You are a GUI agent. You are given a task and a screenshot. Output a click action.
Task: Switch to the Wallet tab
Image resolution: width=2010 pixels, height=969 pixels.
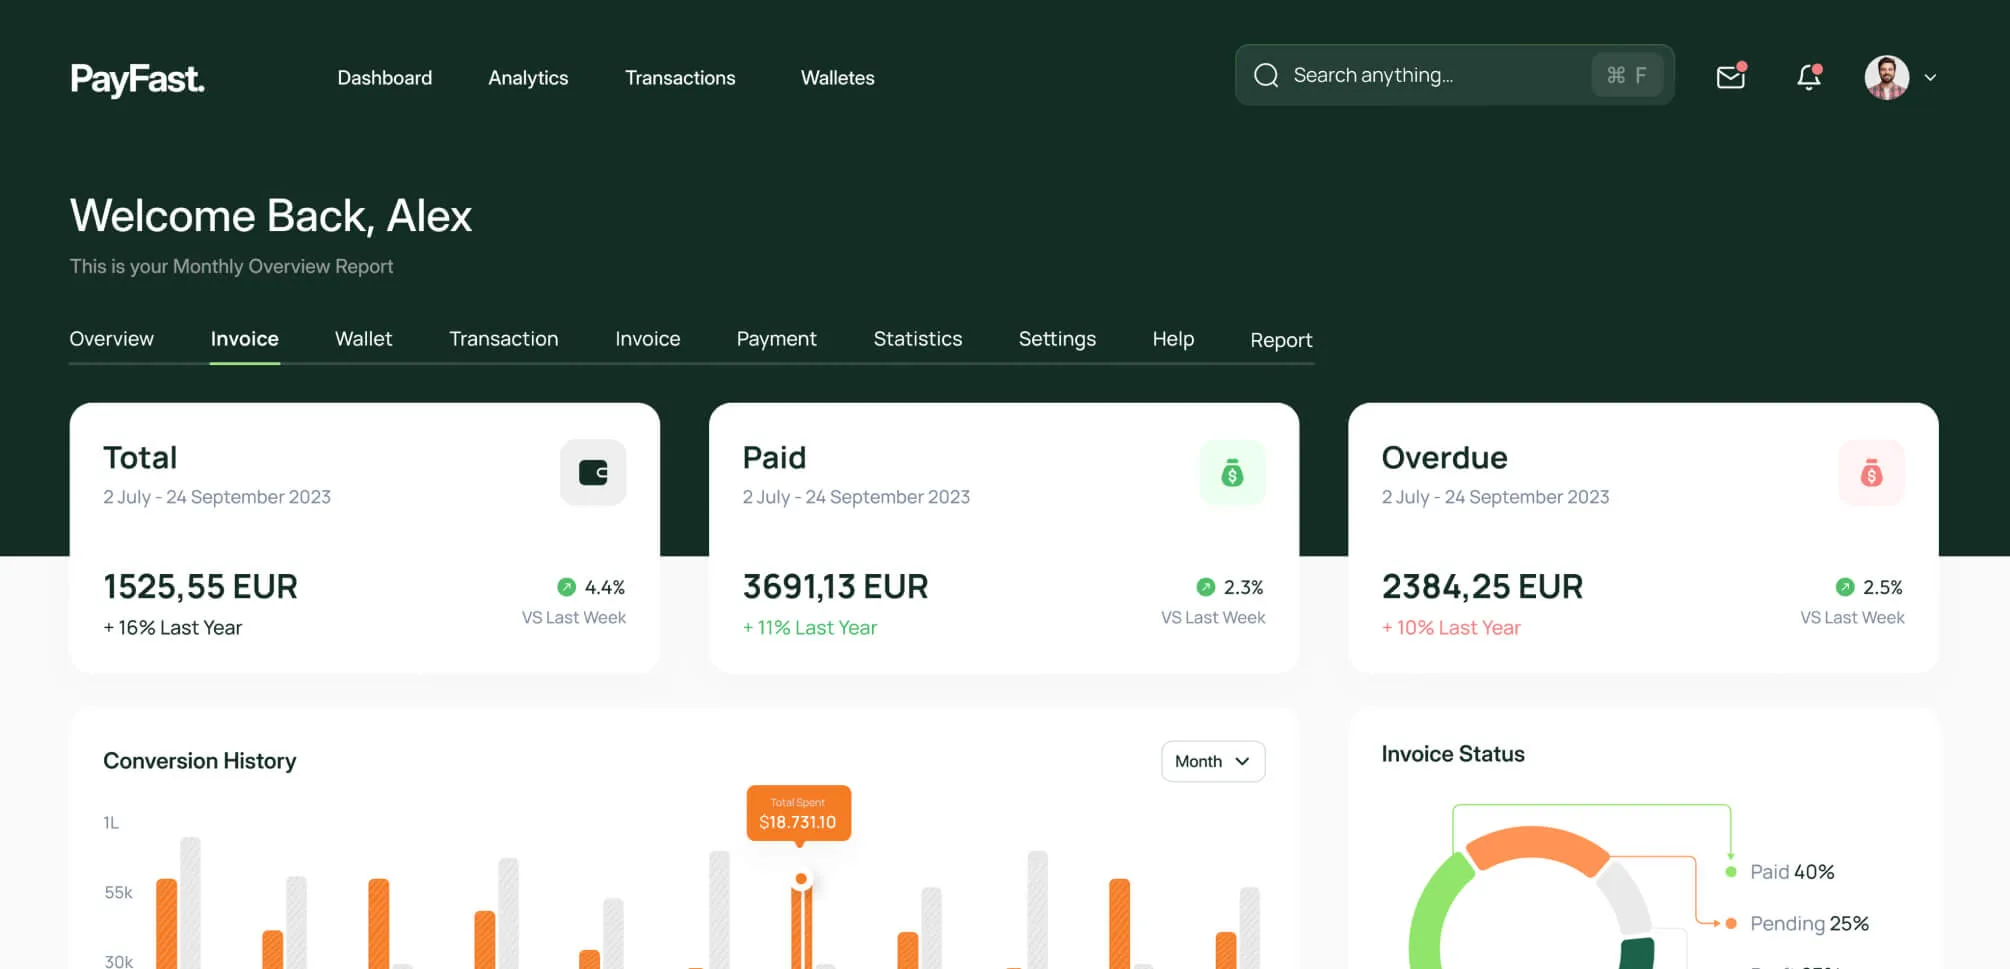coord(363,339)
